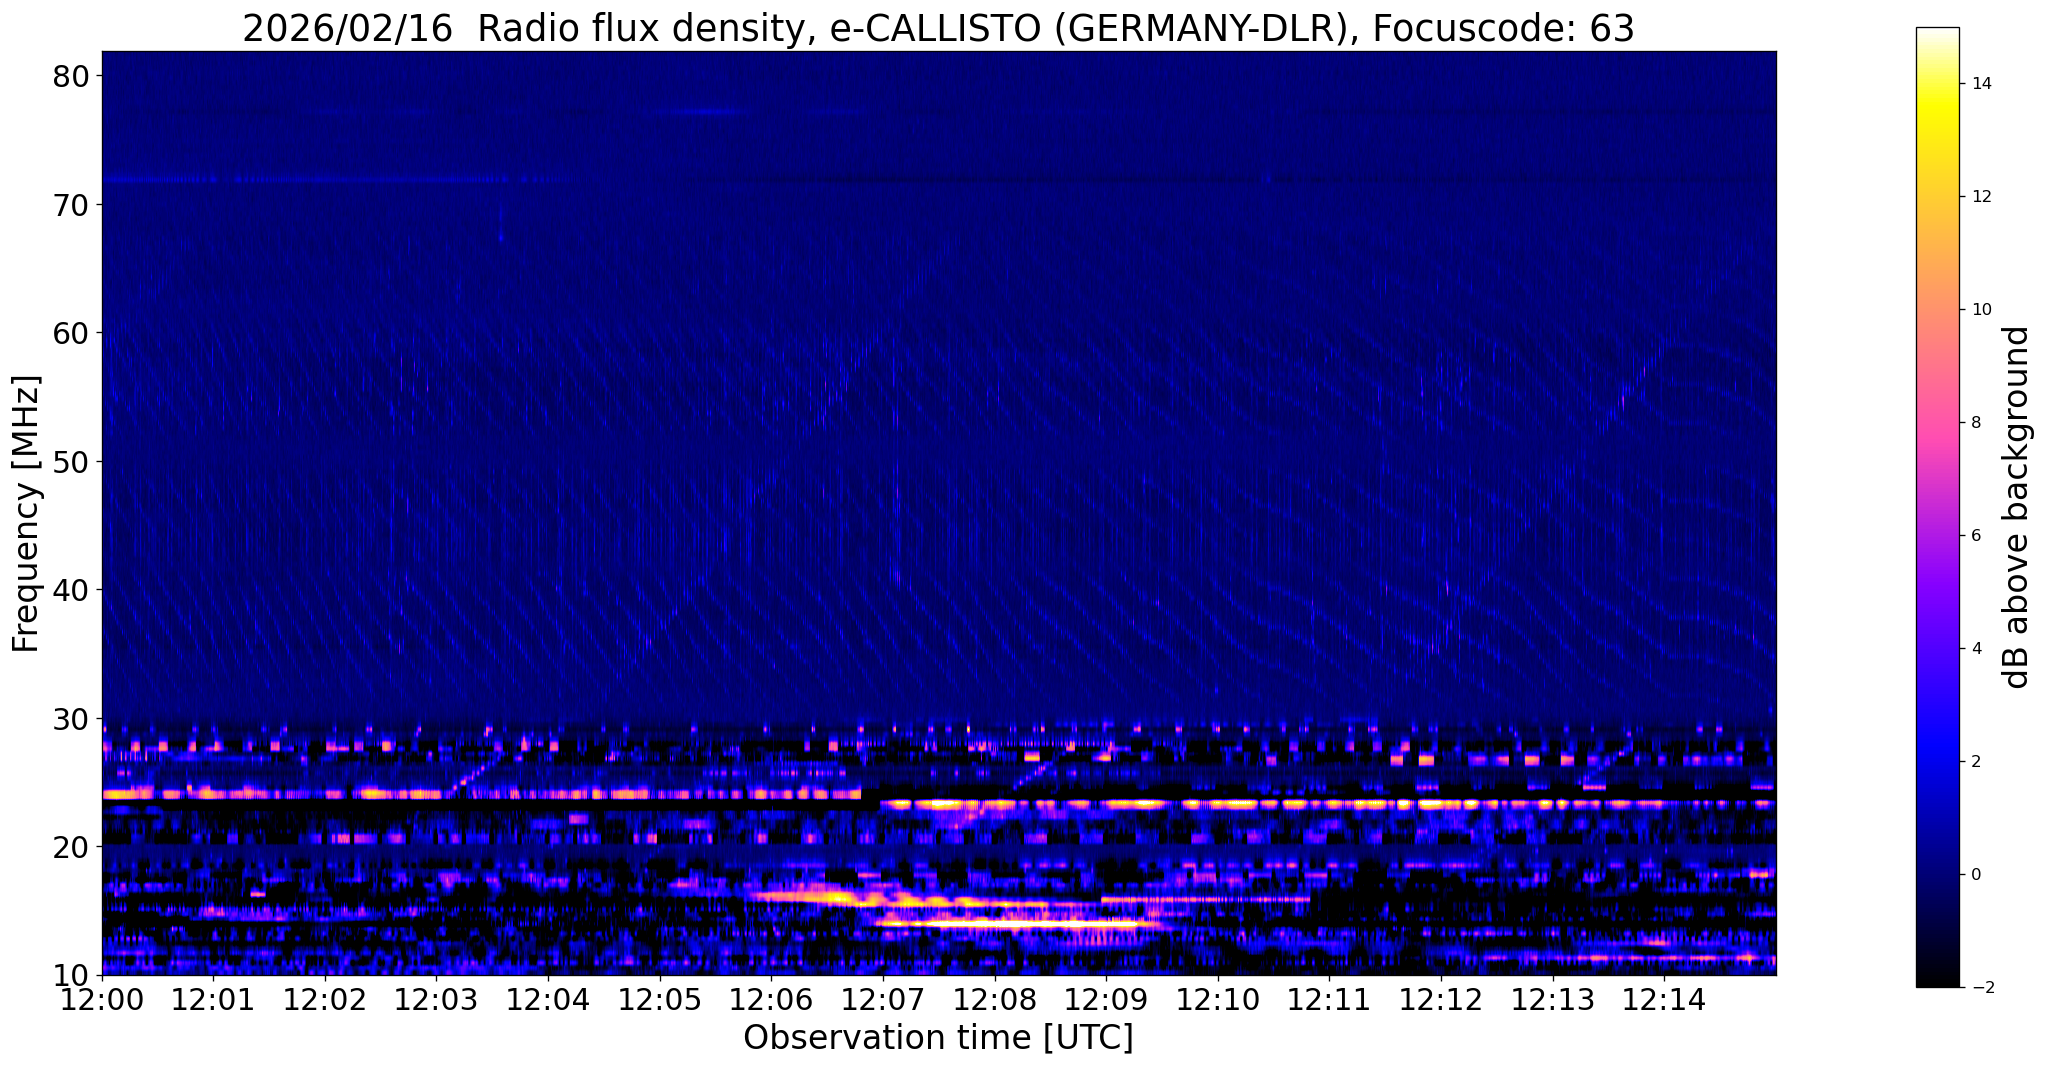Click the 12:04 time tick label

tap(549, 999)
